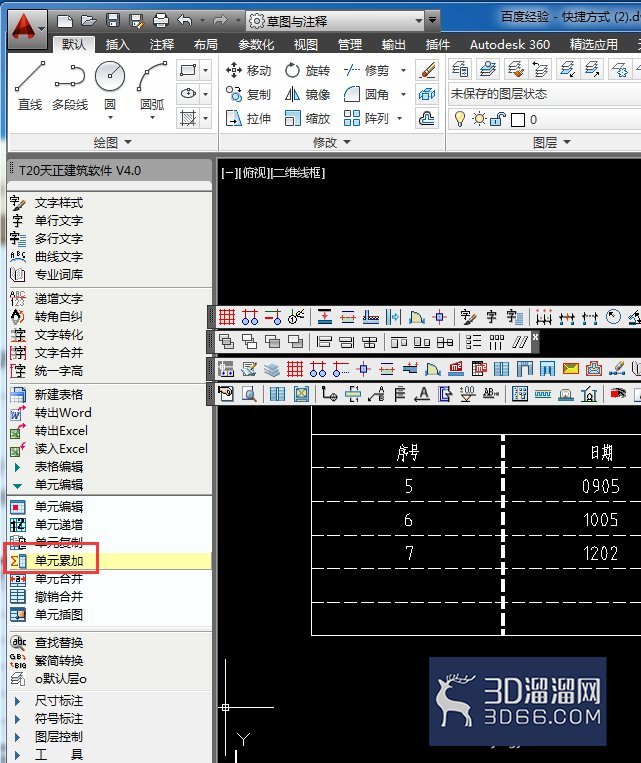641x763 pixels.
Task: Click 撤销合并 in the Tangent menu
Action: (59, 597)
